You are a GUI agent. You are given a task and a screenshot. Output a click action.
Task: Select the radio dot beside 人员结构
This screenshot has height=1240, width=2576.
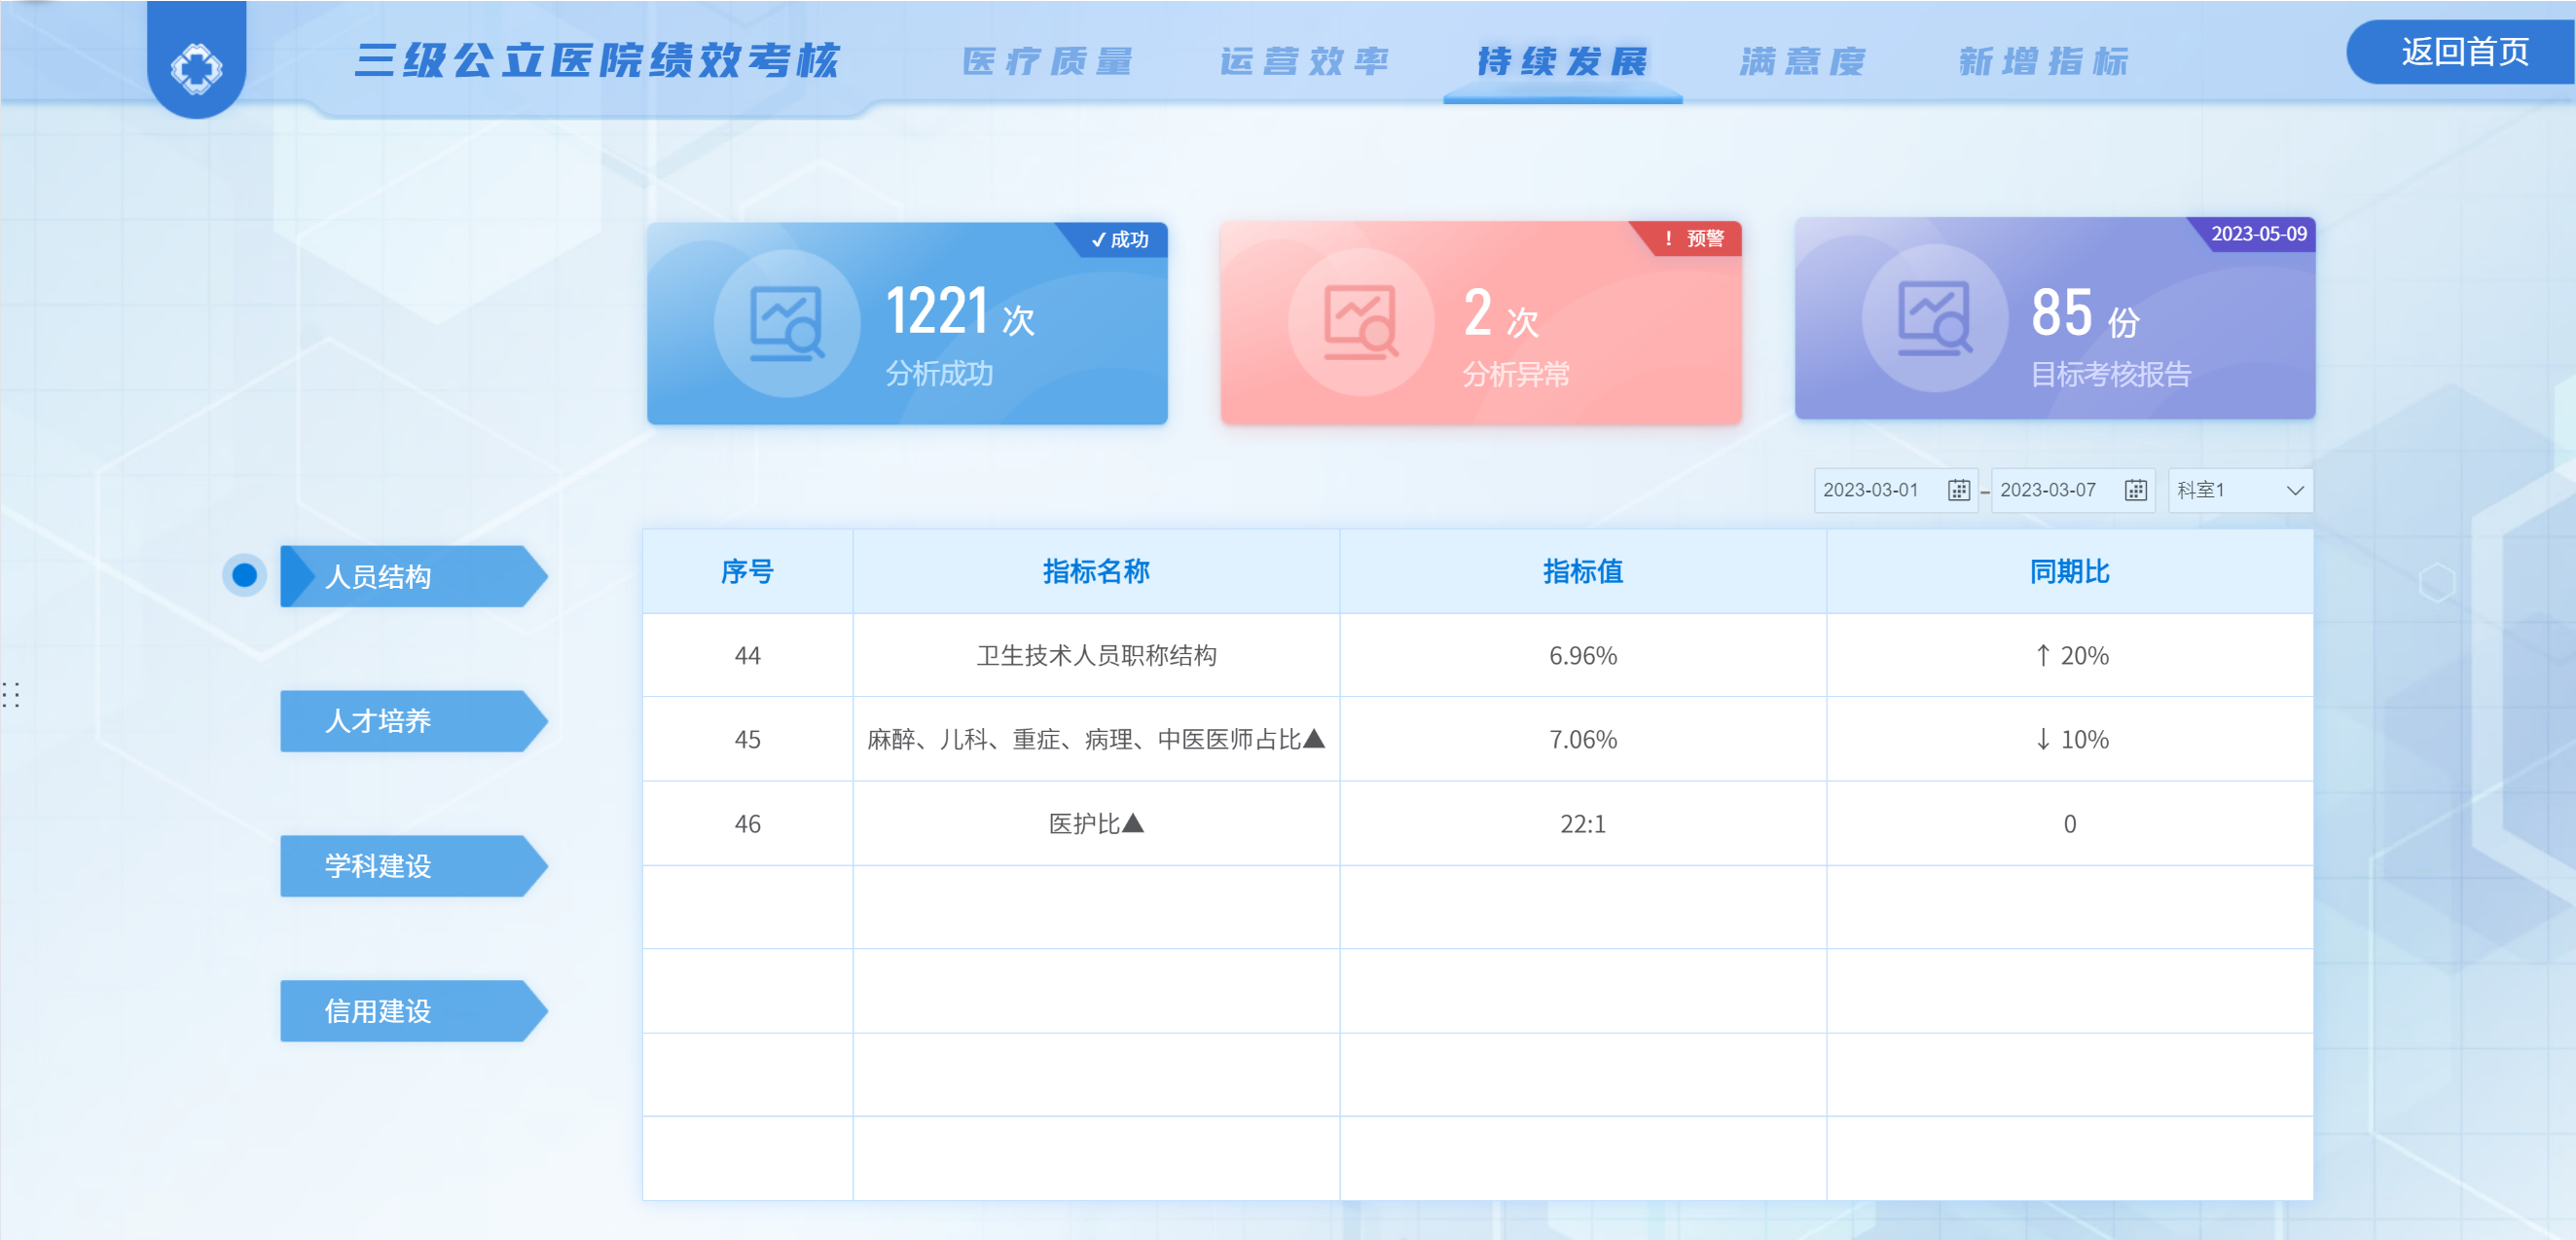(244, 575)
